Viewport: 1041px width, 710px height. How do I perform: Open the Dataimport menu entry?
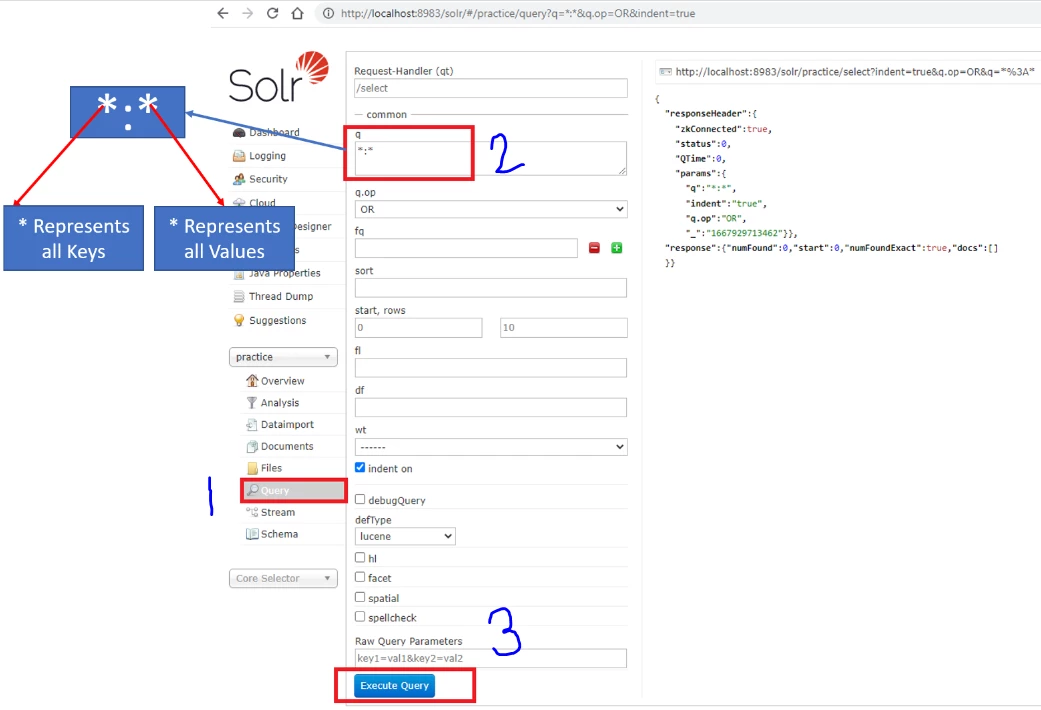coord(287,424)
